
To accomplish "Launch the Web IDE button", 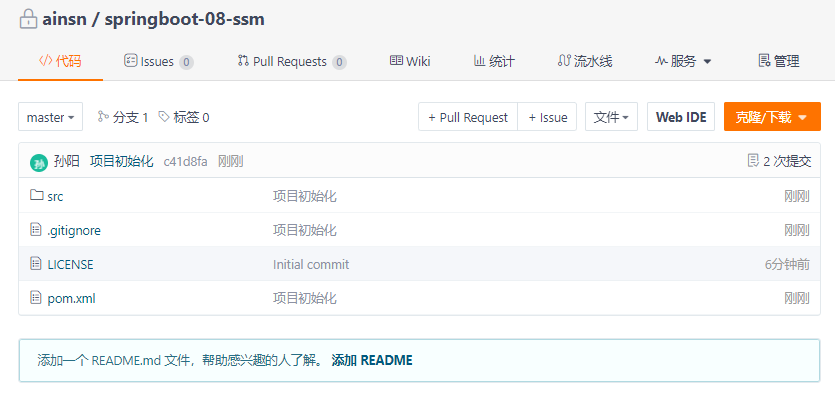I will point(681,117).
